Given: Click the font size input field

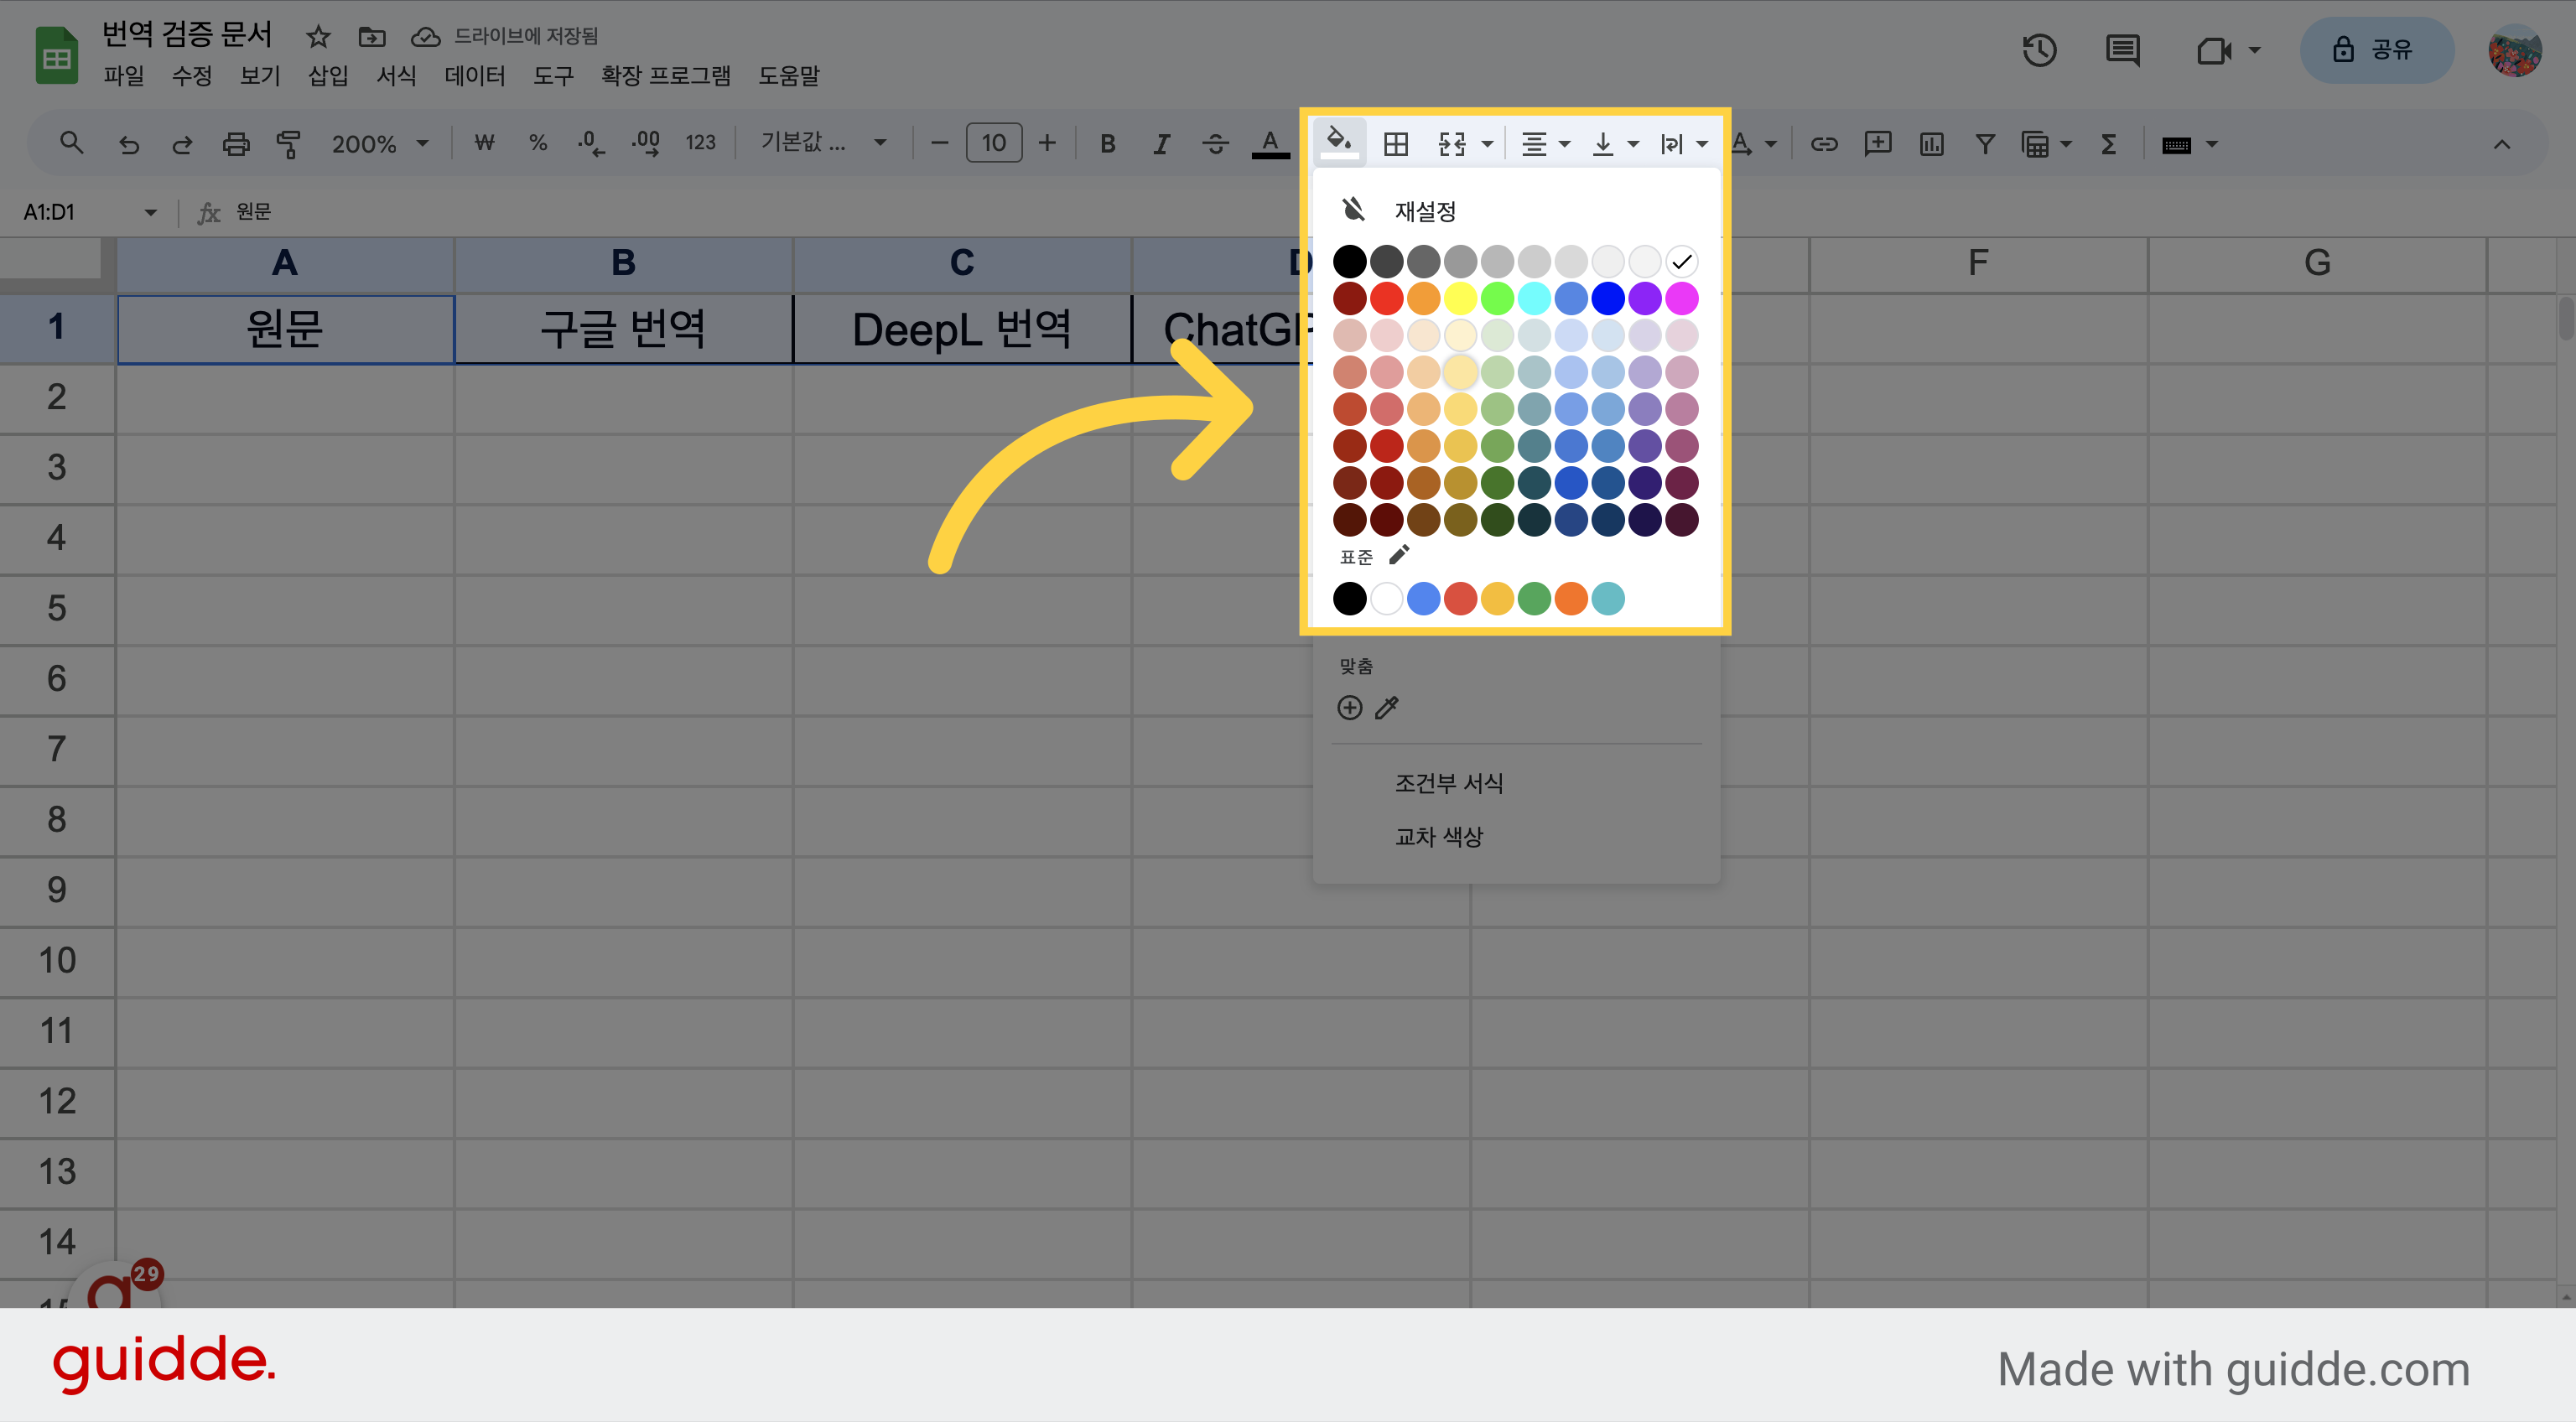Looking at the screenshot, I should [x=993, y=143].
